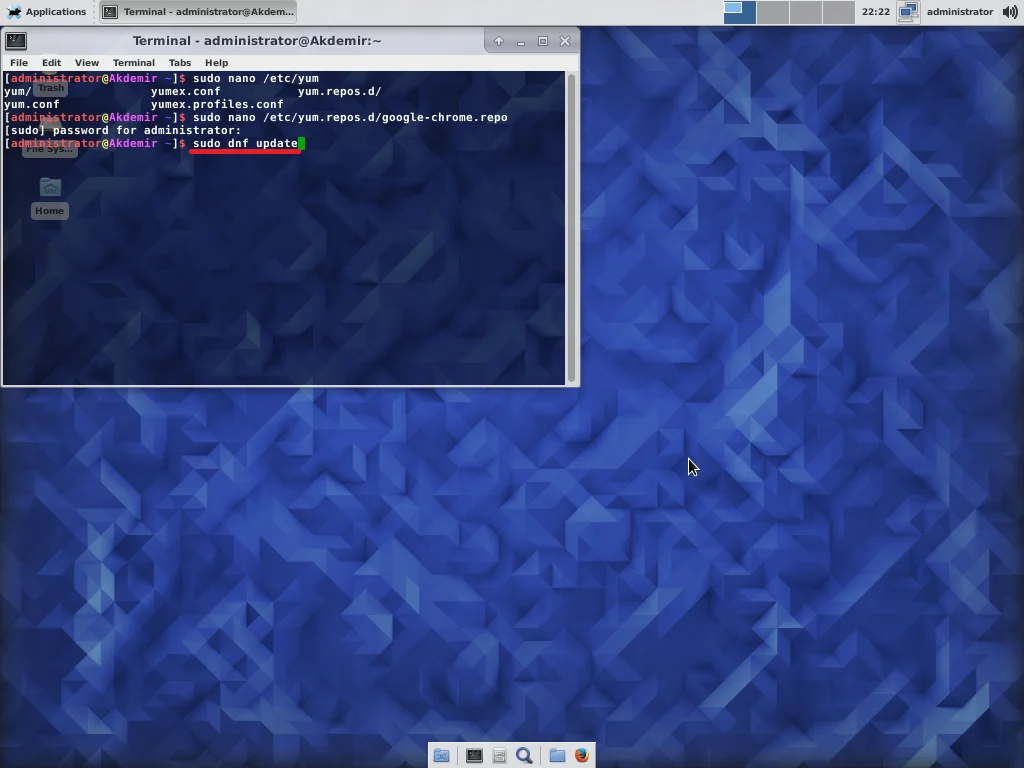Click the terminal's vertical scrollbar
This screenshot has height=768, width=1024.
(x=571, y=227)
